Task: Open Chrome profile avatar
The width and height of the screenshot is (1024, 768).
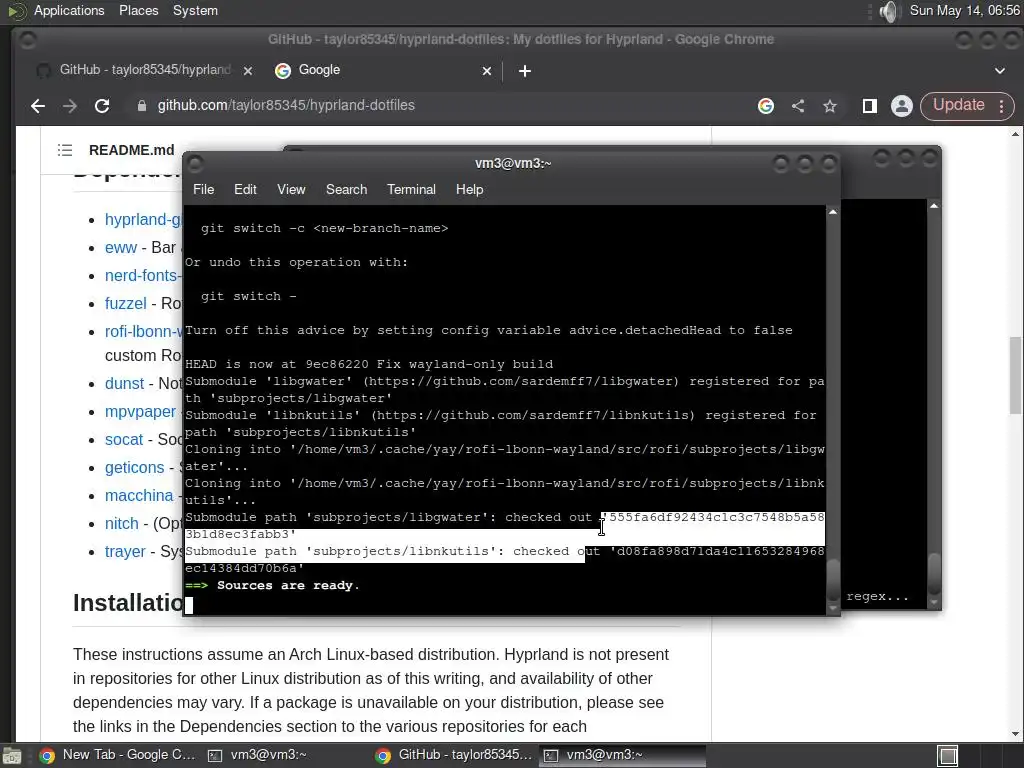Action: (902, 106)
